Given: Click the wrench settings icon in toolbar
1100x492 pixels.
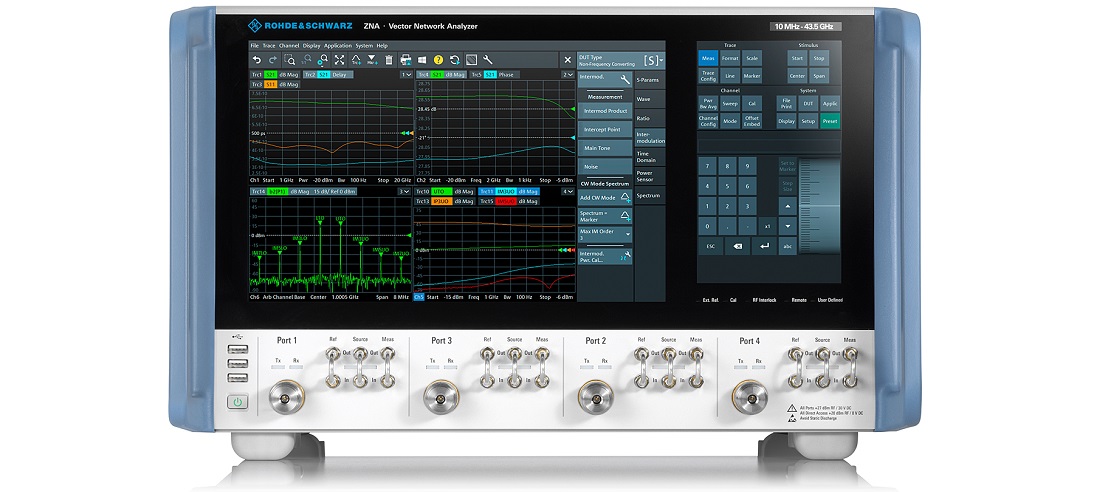Looking at the screenshot, I should point(488,60).
